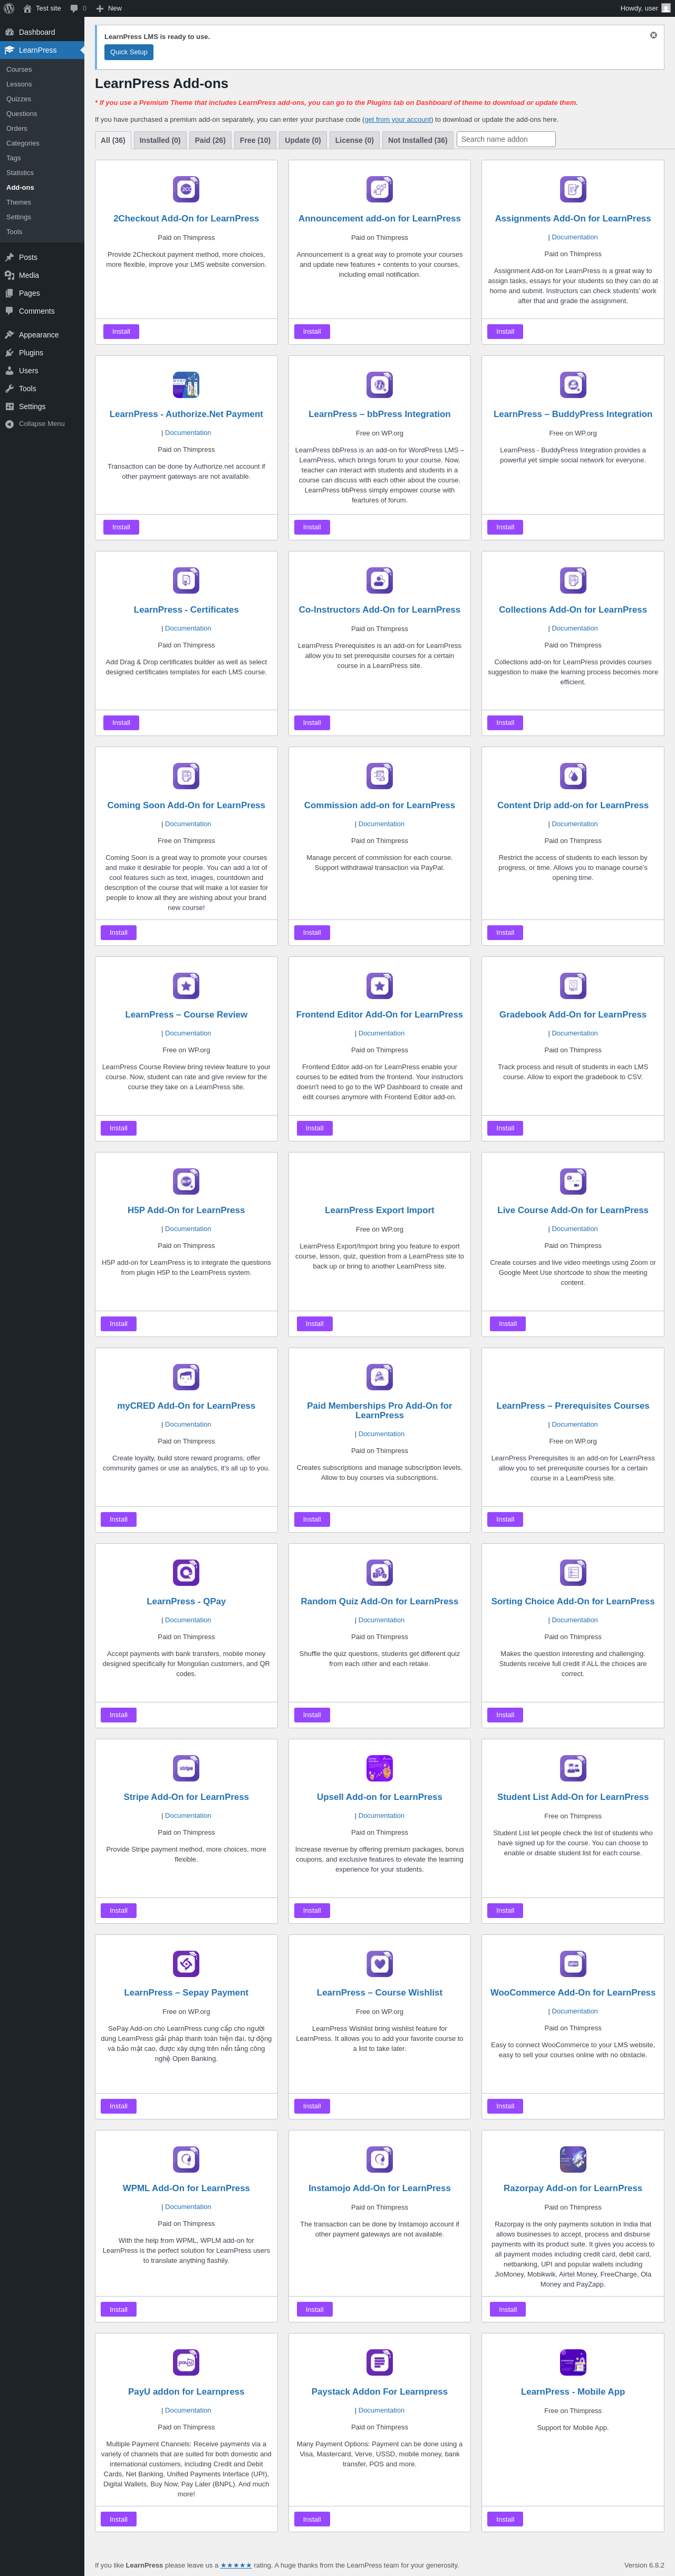Switch to the All (36) tab

tap(113, 140)
